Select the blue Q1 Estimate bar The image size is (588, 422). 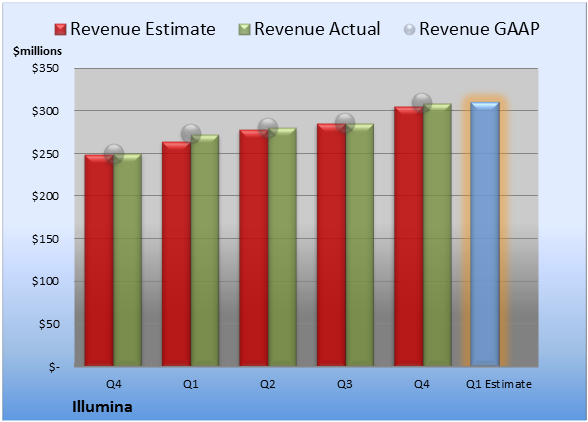485,234
